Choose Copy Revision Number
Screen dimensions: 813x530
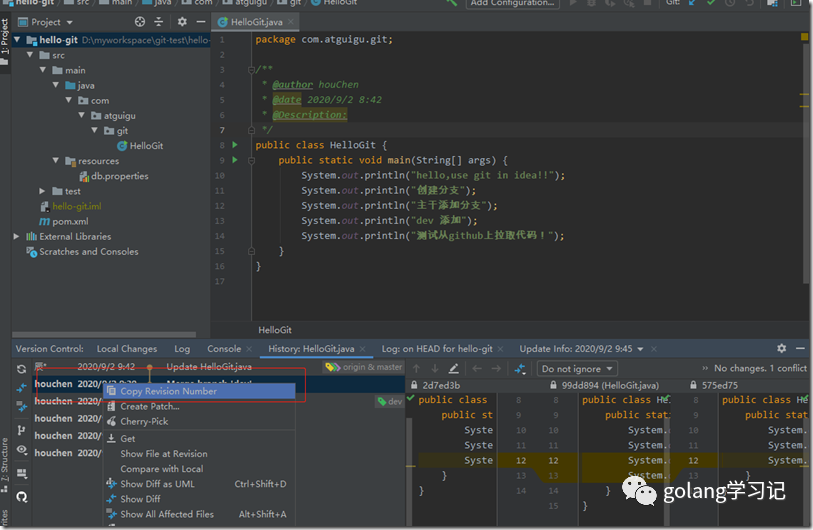pos(200,391)
